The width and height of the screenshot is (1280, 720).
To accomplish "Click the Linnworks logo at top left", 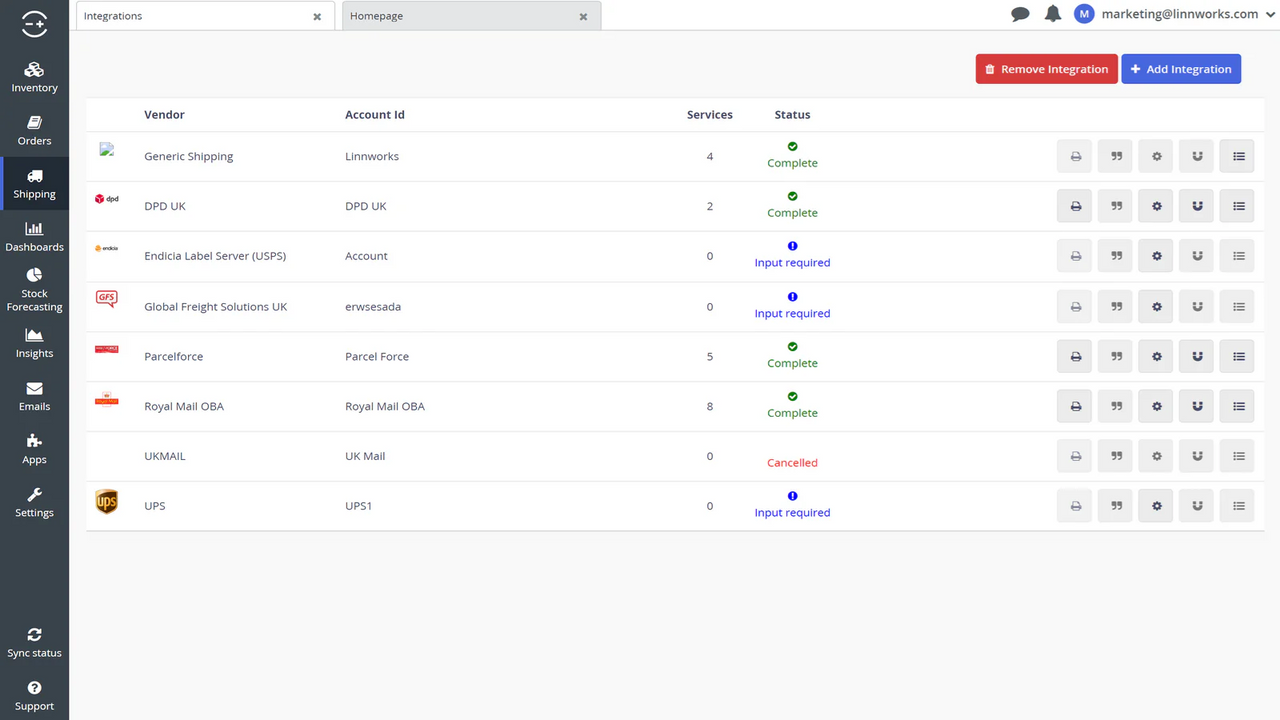I will [x=34, y=23].
